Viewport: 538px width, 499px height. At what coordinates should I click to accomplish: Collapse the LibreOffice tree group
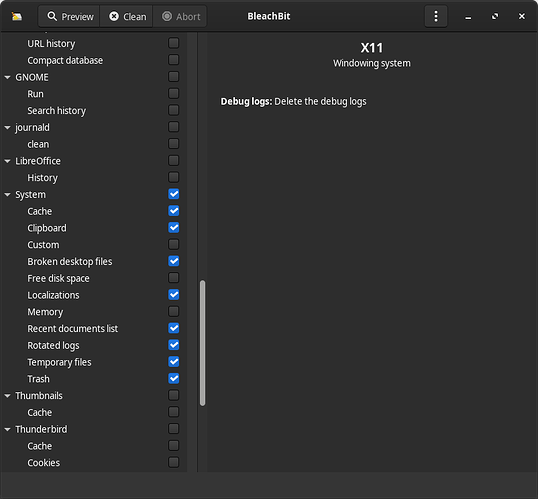coord(8,161)
